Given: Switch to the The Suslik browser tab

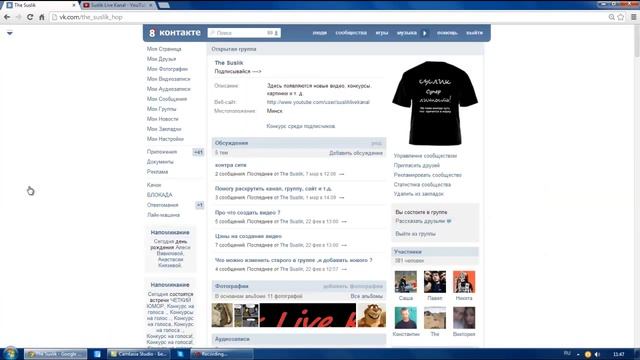Looking at the screenshot, I should [x=41, y=5].
